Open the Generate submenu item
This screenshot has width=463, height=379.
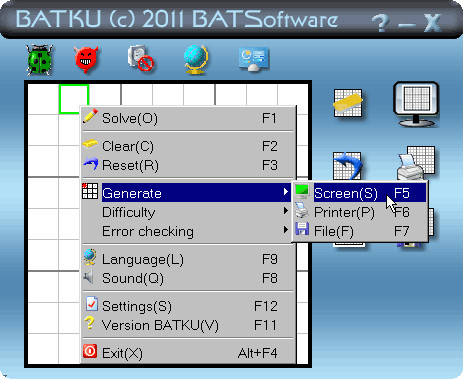click(189, 193)
